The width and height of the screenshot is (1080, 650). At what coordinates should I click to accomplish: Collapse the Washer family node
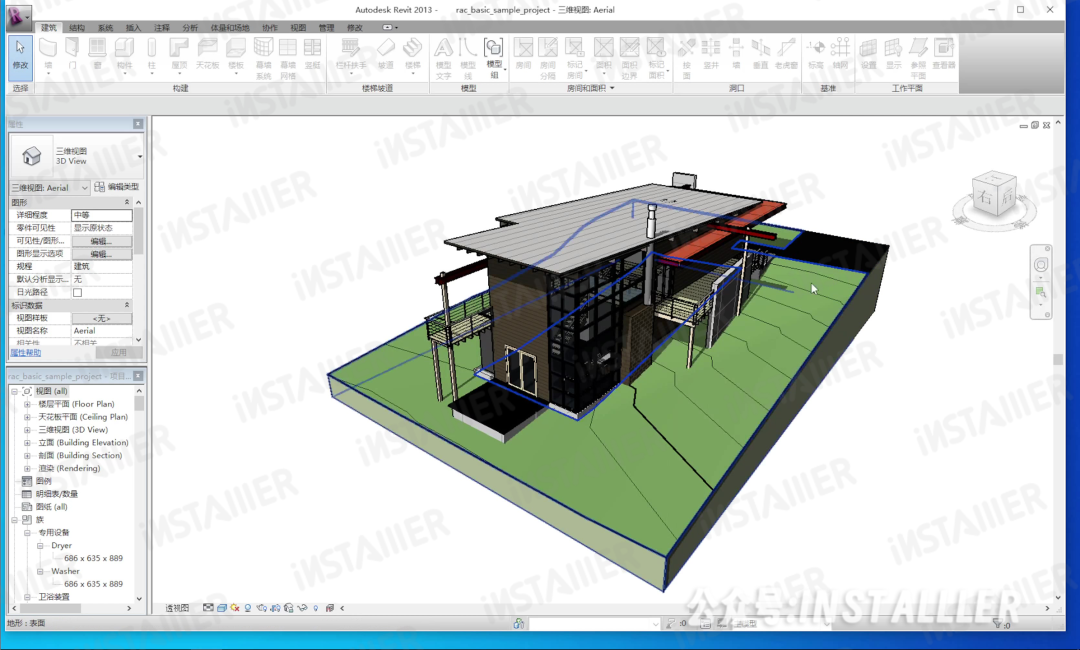pyautogui.click(x=40, y=572)
